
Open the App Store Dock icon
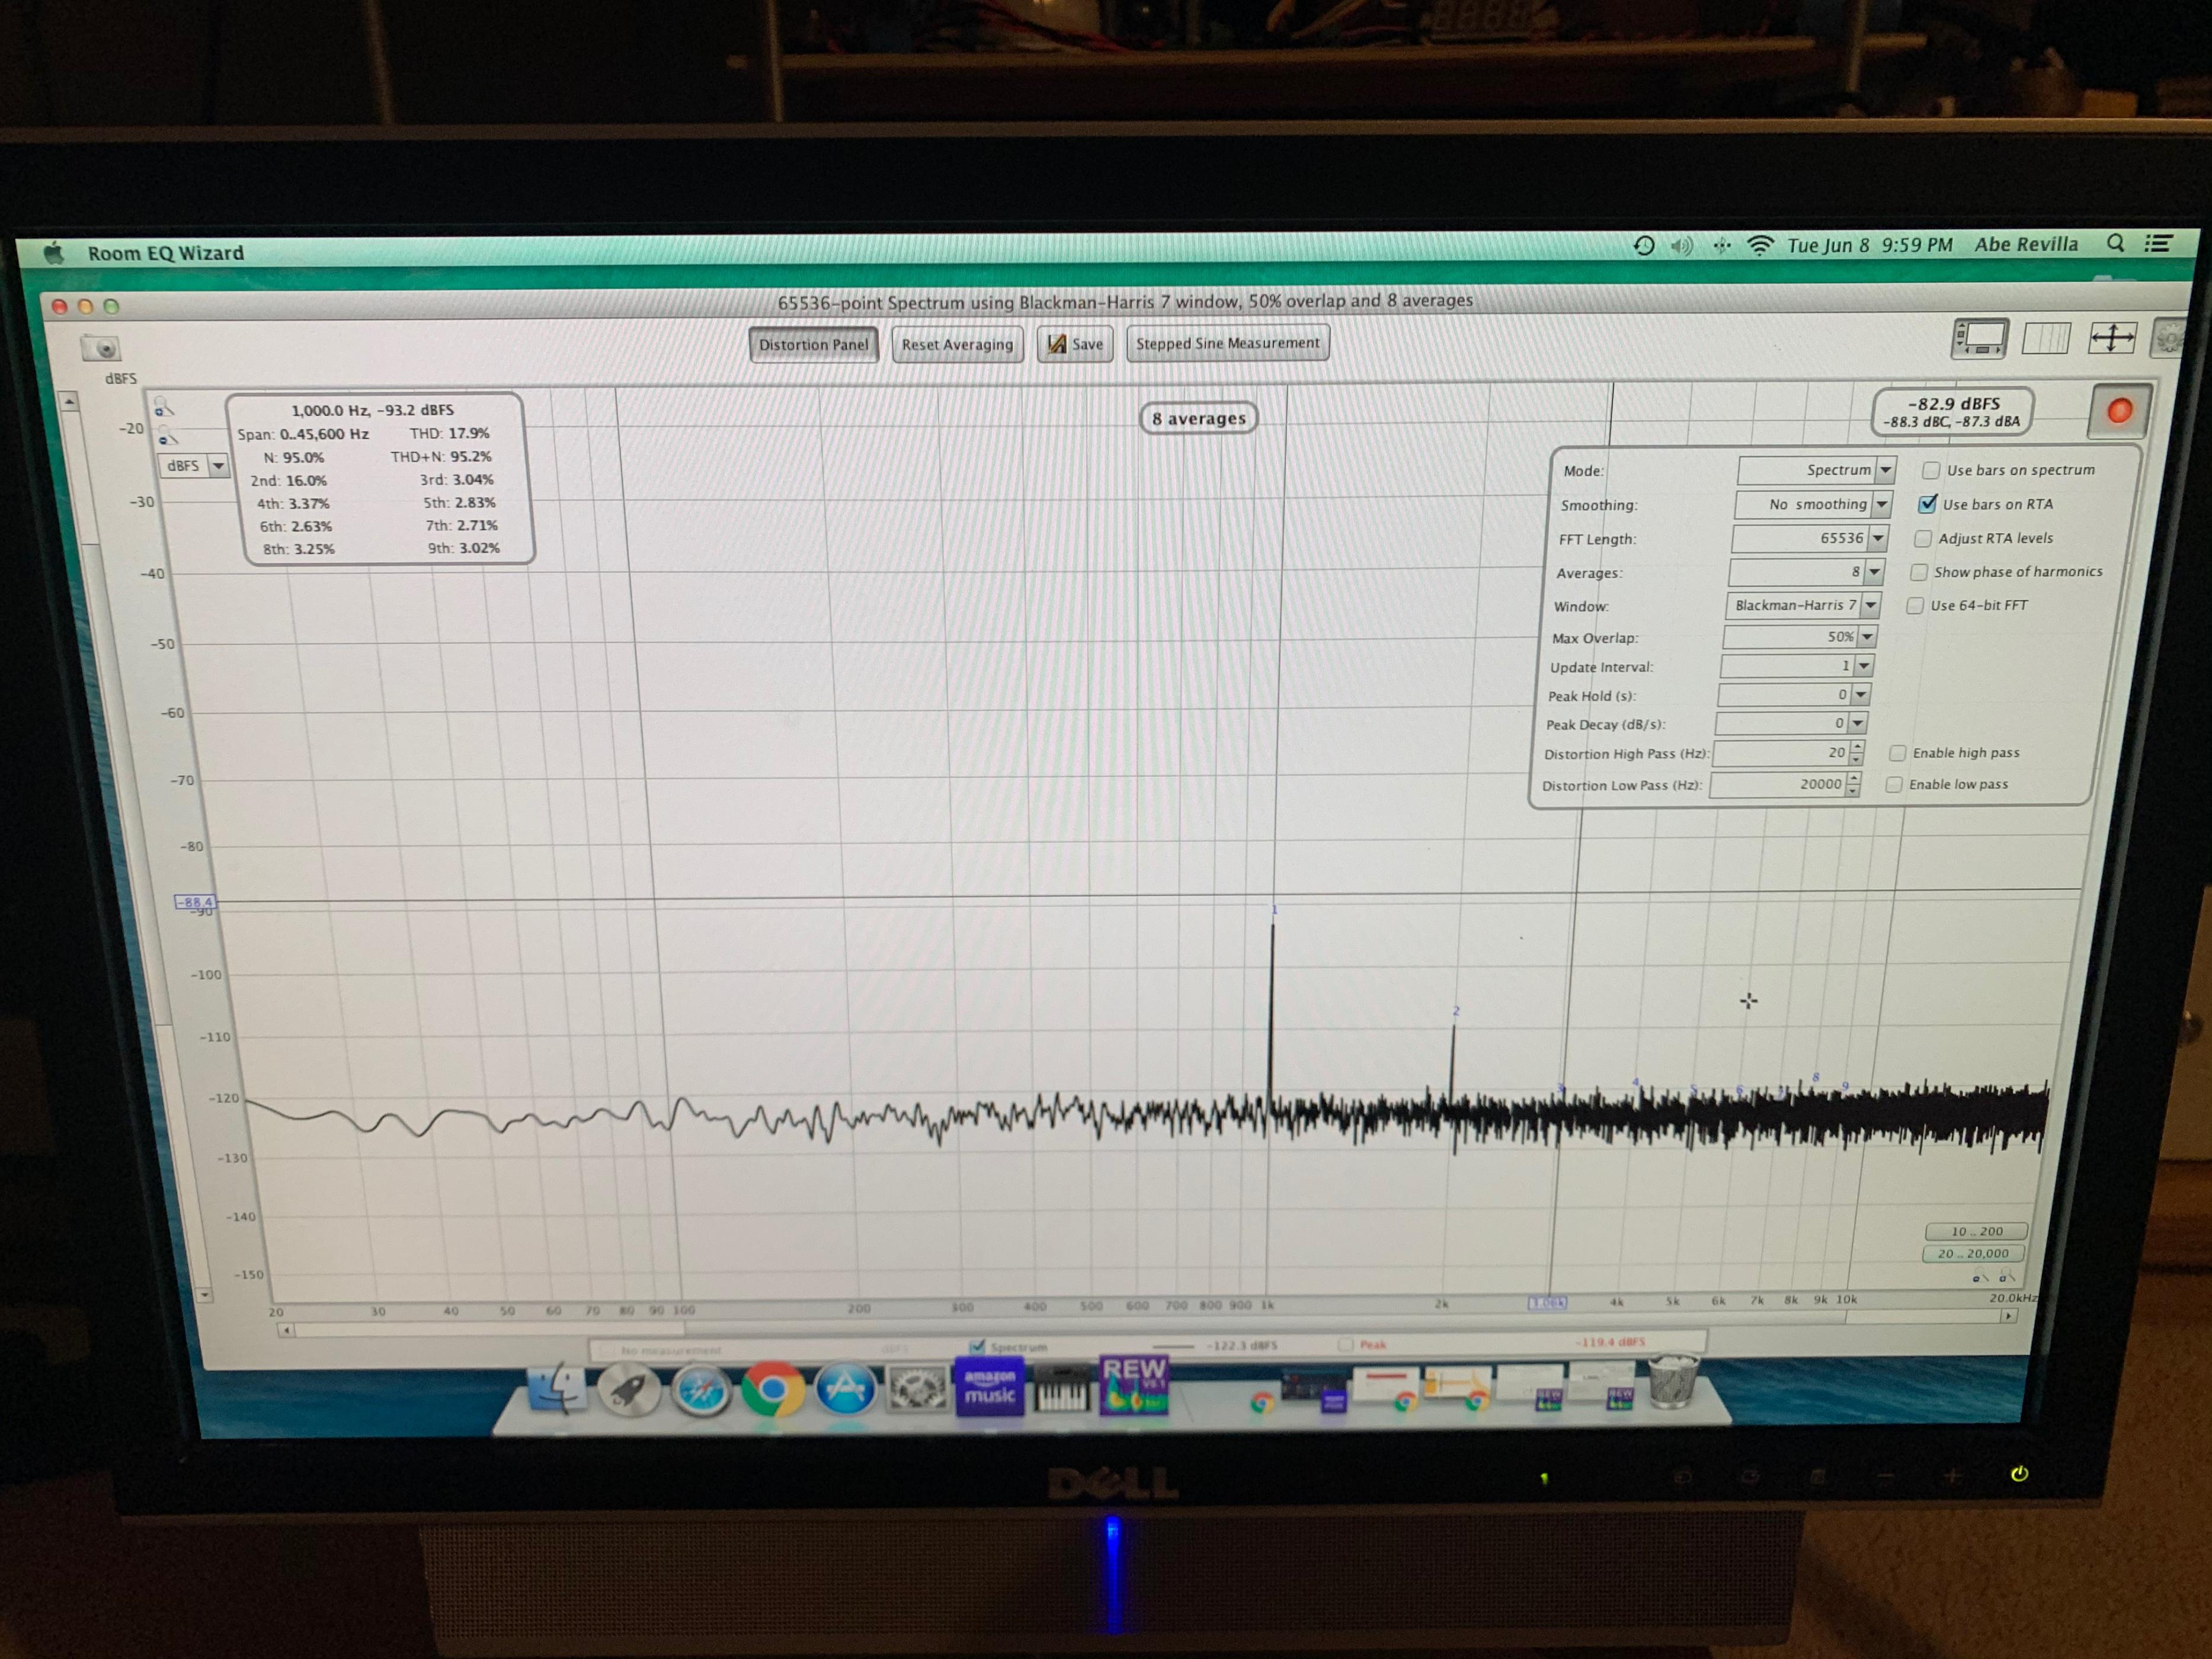pos(845,1389)
